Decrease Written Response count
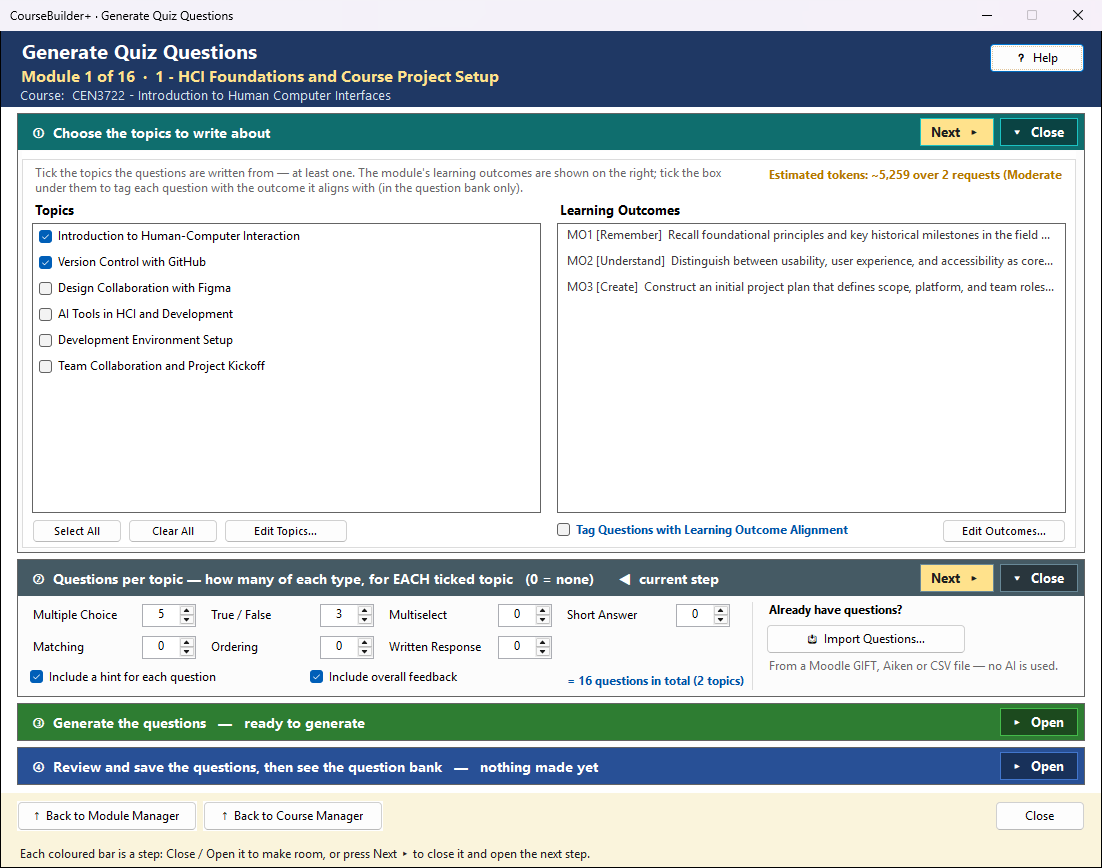This screenshot has width=1102, height=868. (x=543, y=652)
